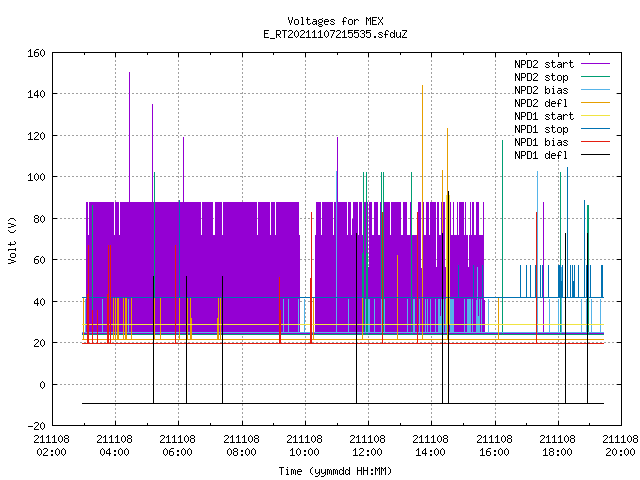The height and width of the screenshot is (480, 640).
Task: Click the 160 y-axis tick label
Action: point(36,53)
